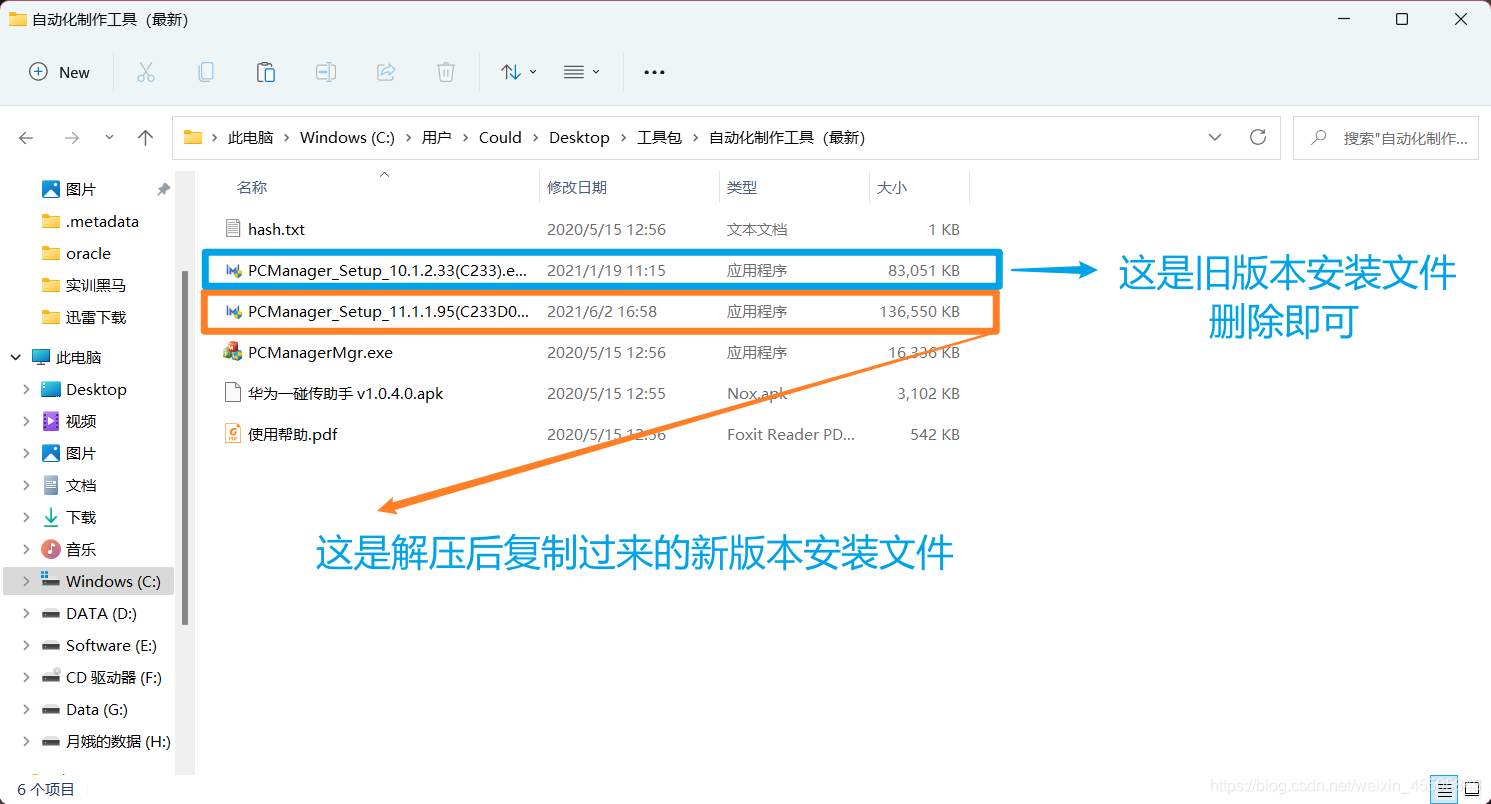Click 工具包 in the address breadcrumb

[x=659, y=138]
